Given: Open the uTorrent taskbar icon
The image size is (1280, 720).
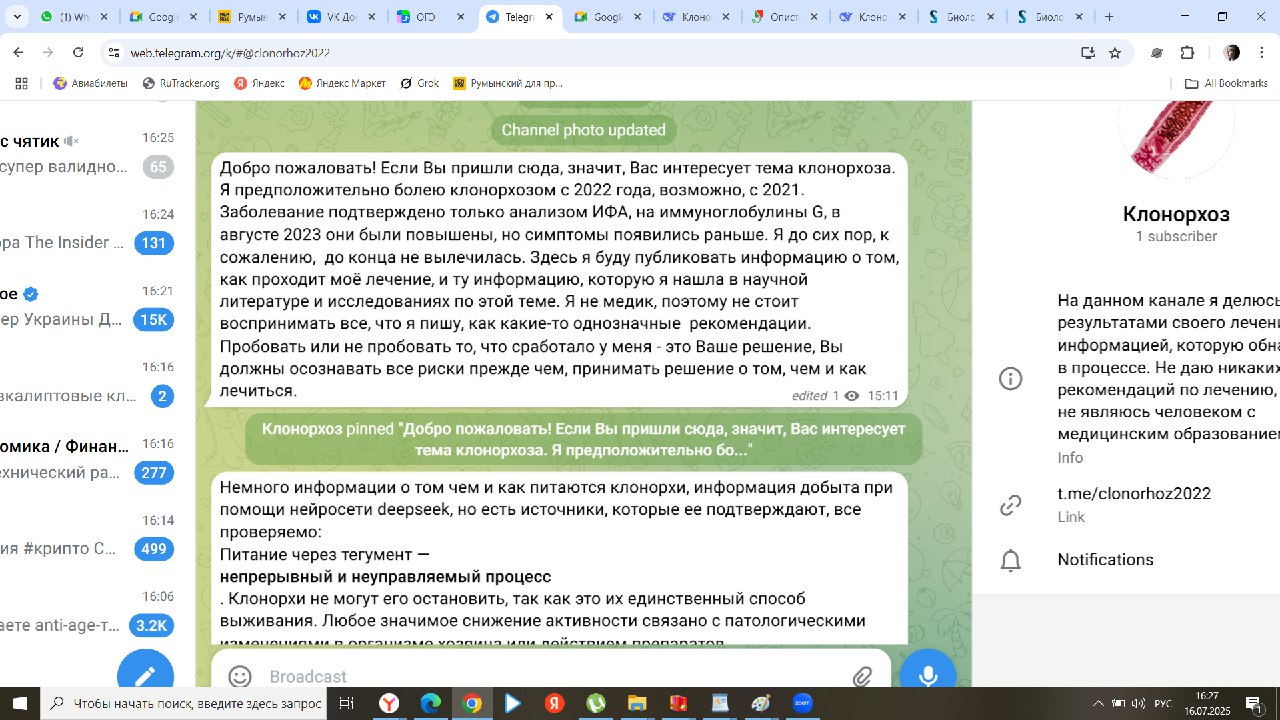Looking at the screenshot, I should pyautogui.click(x=596, y=704).
